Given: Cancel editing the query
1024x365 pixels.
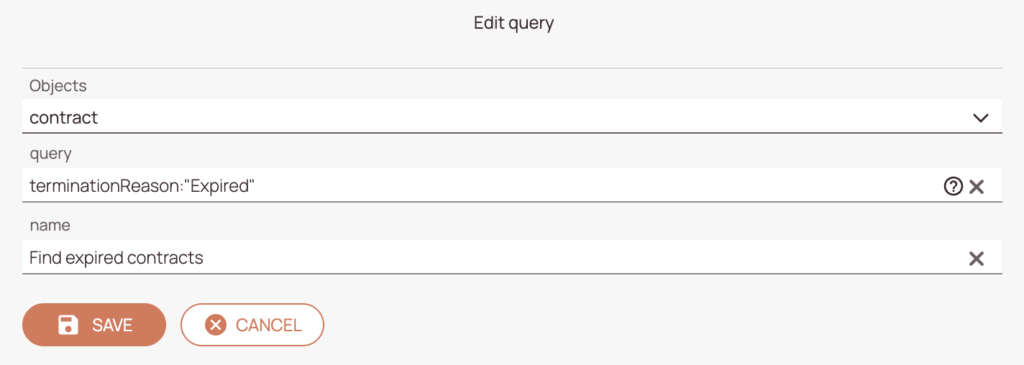Looking at the screenshot, I should 252,325.
